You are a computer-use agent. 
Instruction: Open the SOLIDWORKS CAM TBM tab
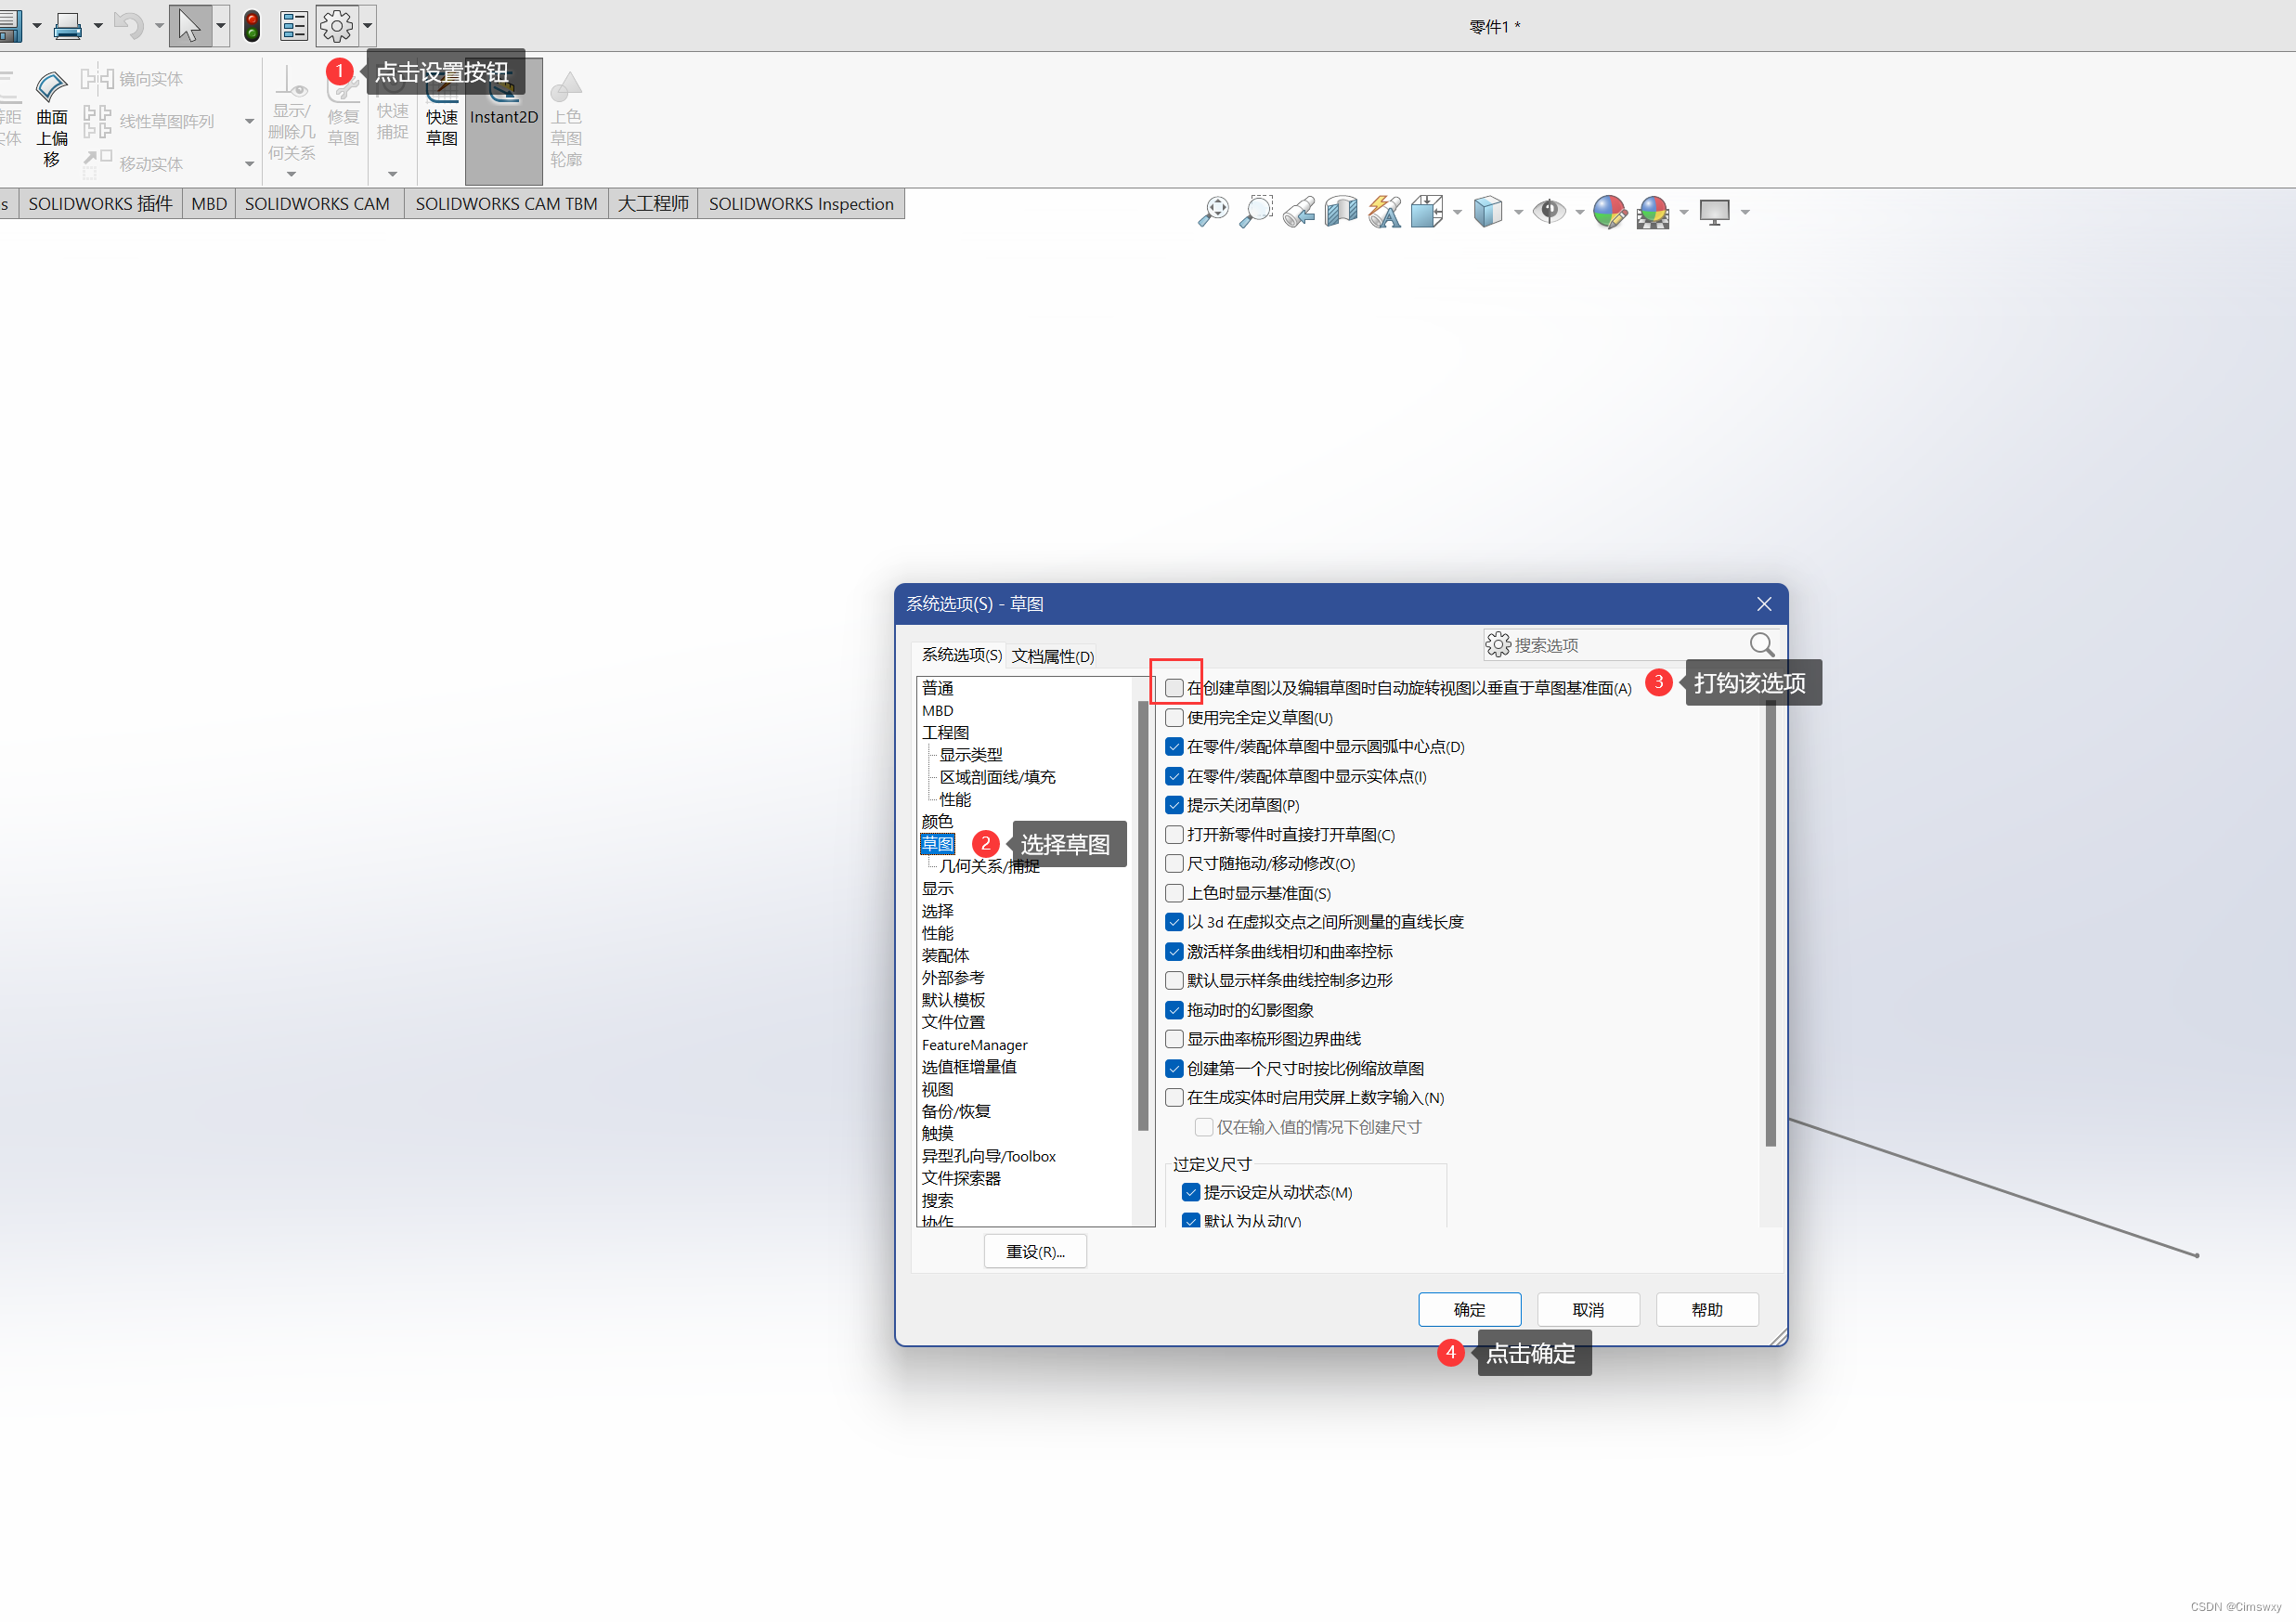[506, 204]
